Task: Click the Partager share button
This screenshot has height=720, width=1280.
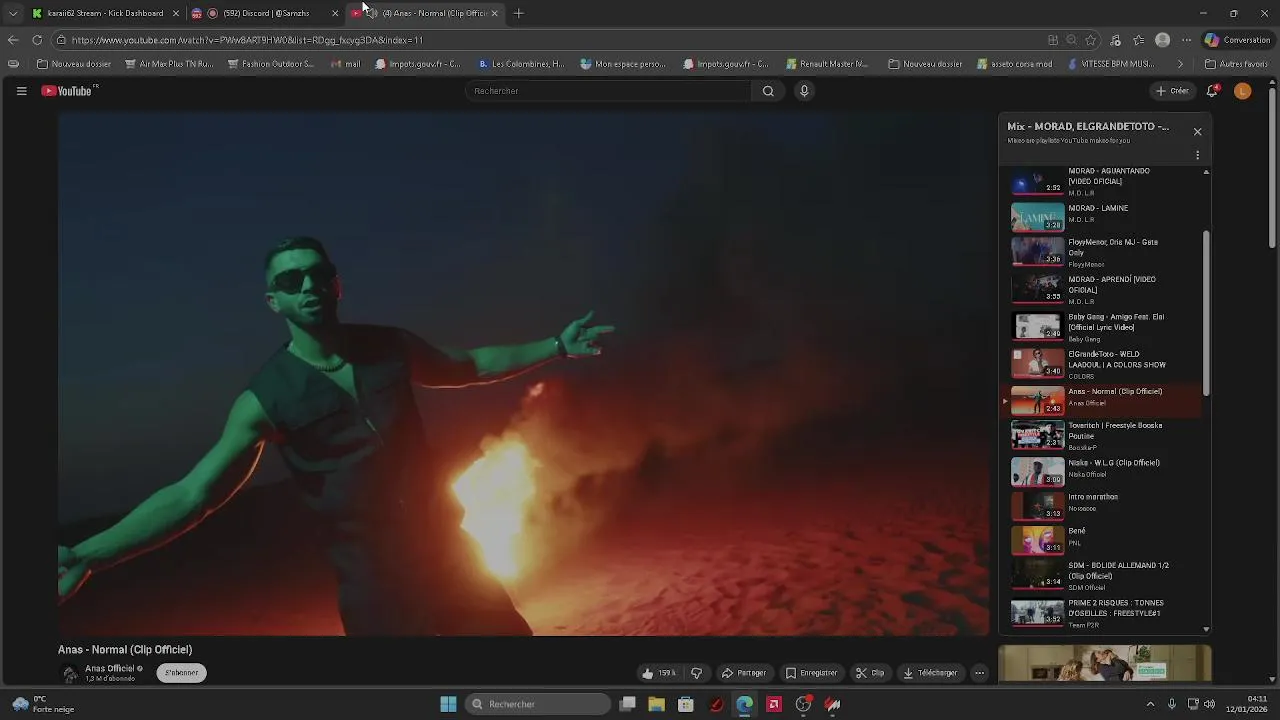Action: [744, 673]
